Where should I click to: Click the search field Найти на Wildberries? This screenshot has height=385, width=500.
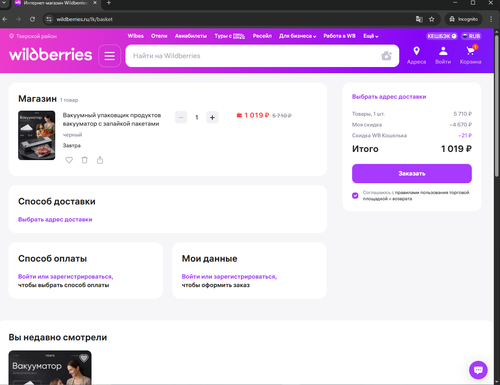(253, 56)
